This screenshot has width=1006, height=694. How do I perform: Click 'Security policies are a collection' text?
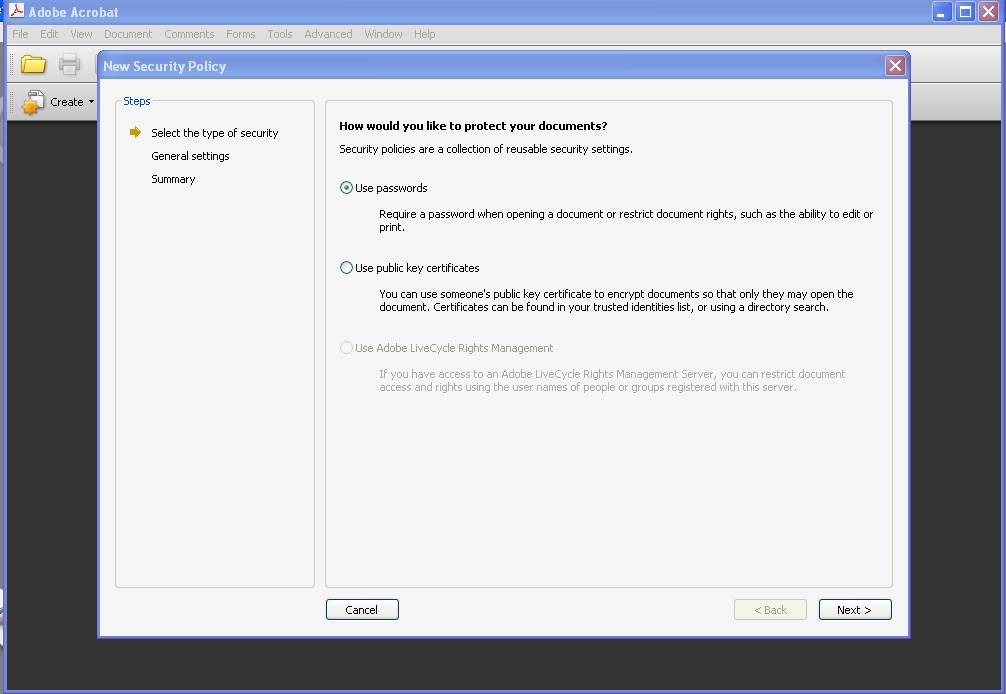point(486,149)
